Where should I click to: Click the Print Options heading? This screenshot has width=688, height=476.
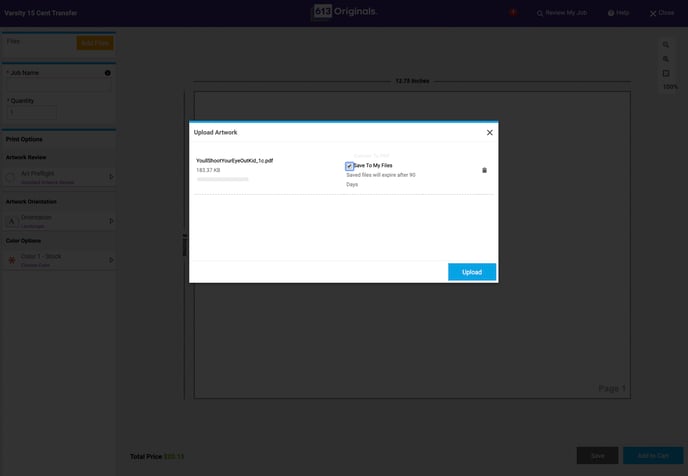click(24, 140)
